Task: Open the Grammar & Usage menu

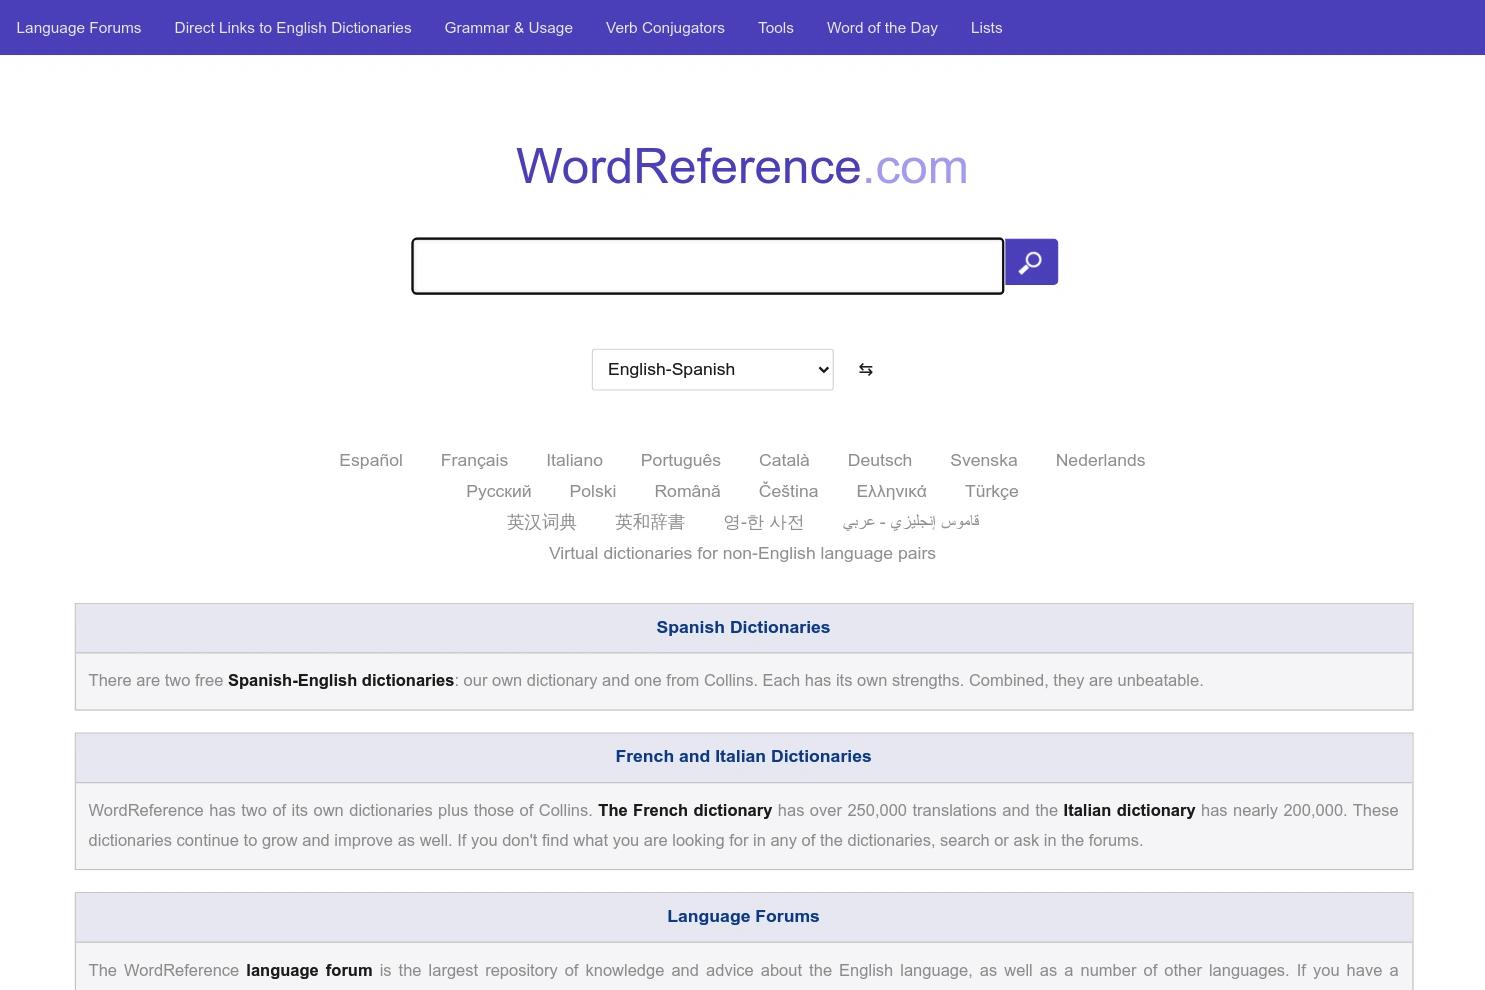Action: [509, 28]
